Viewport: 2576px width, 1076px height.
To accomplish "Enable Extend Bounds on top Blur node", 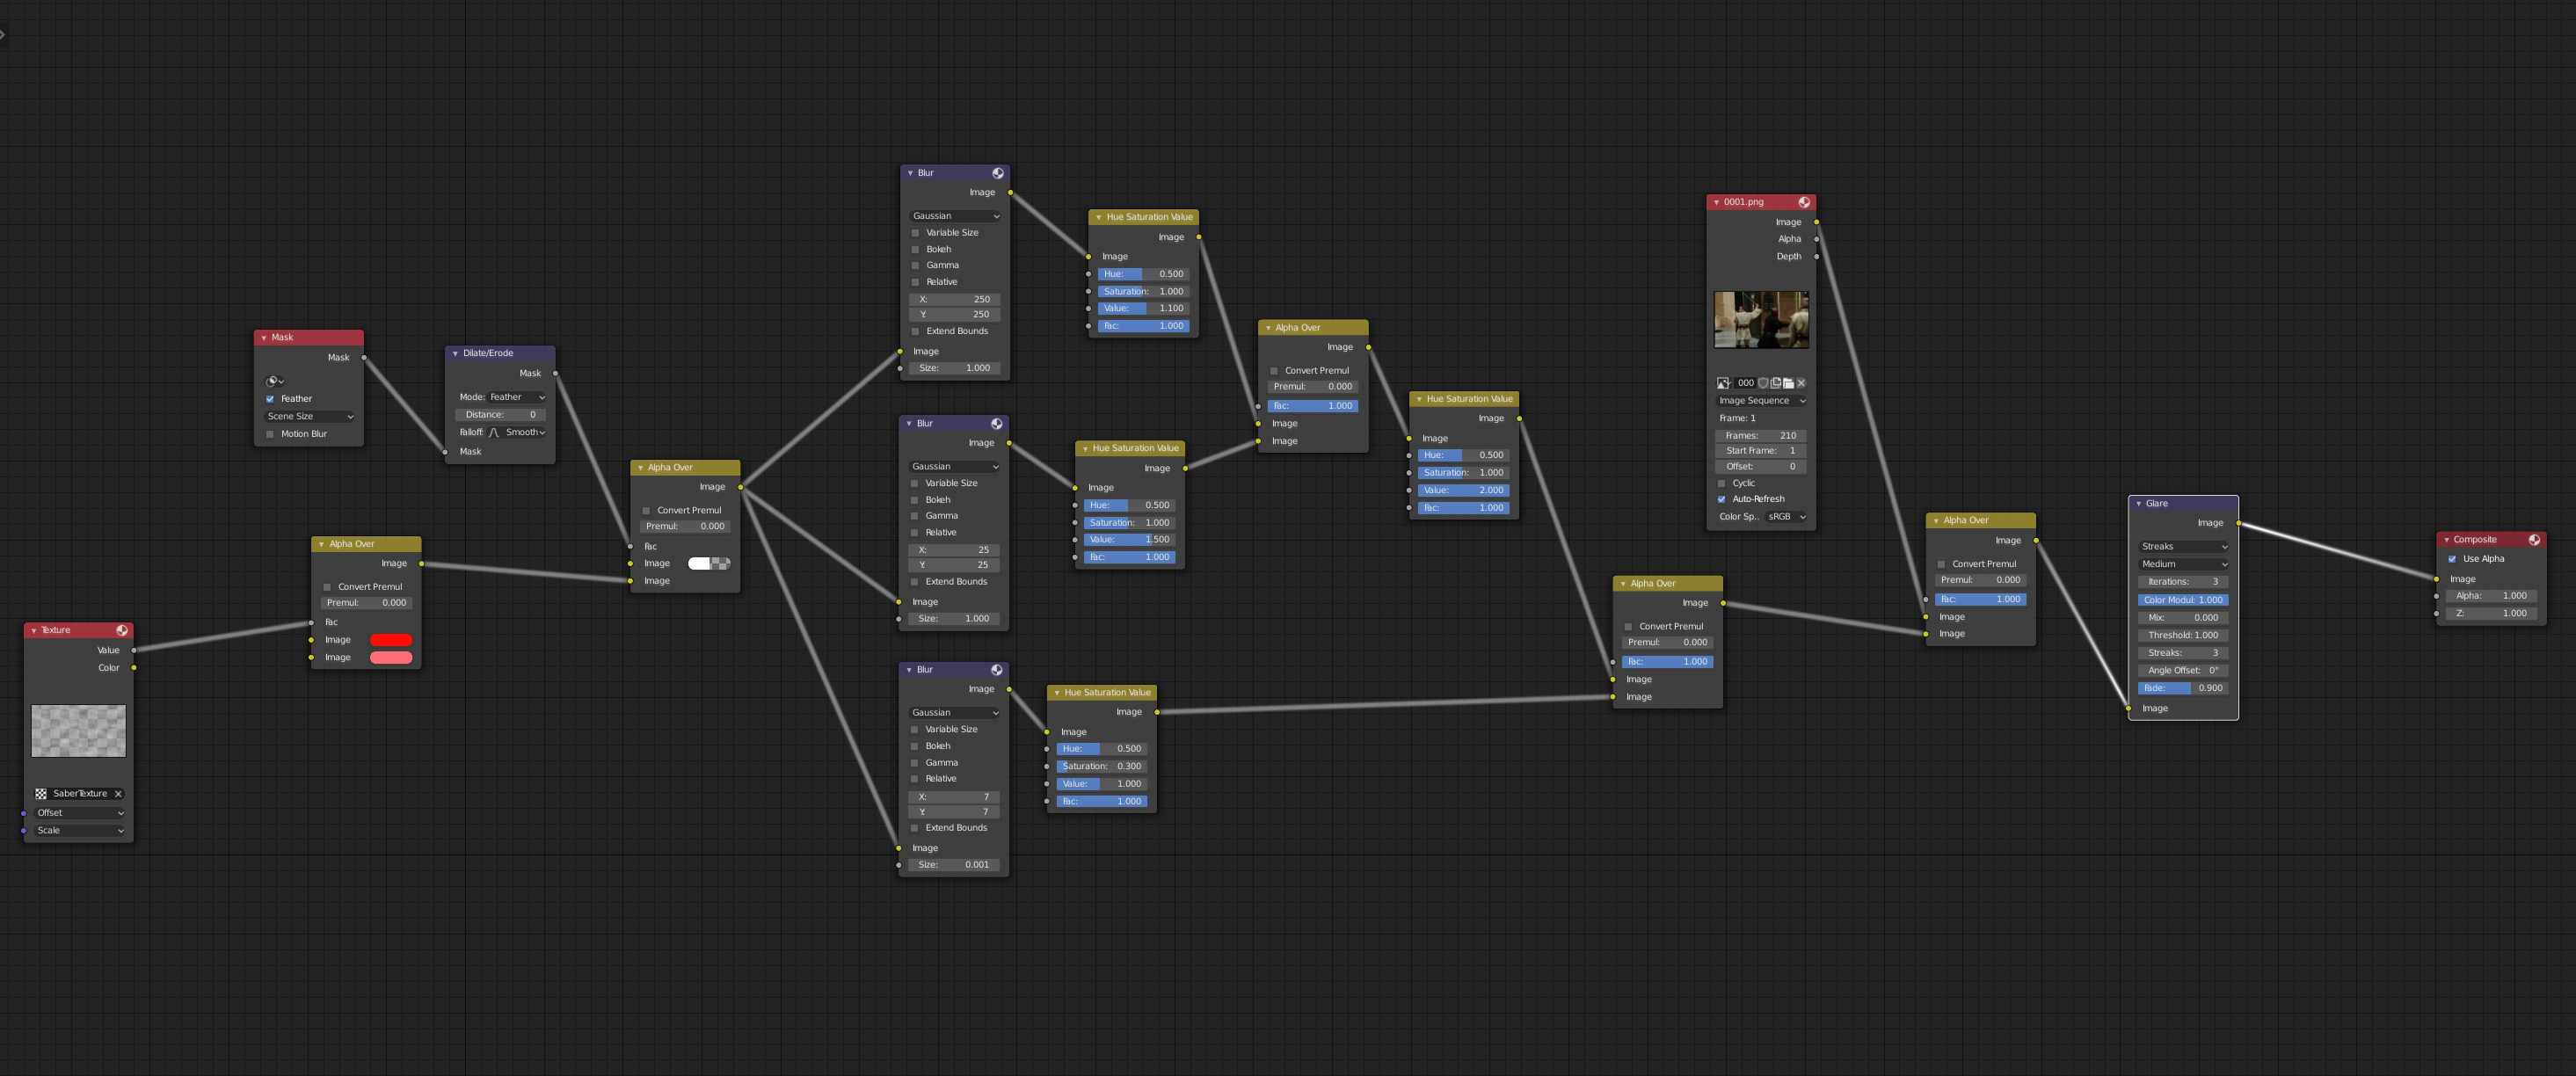I will (x=915, y=331).
